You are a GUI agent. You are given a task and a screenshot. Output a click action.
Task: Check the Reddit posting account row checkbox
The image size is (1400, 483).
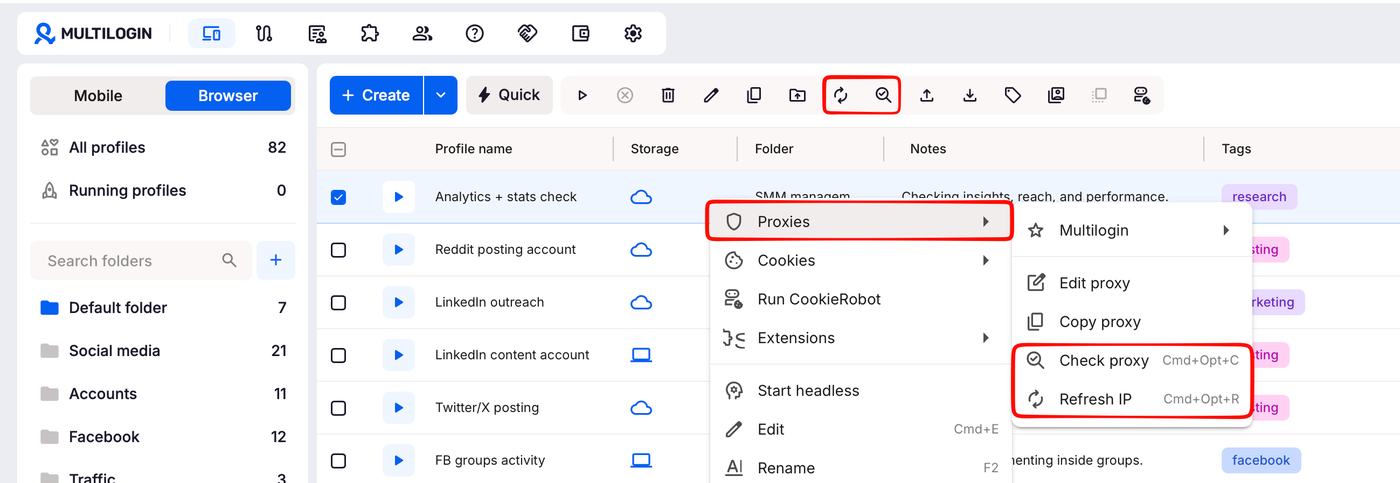point(338,249)
